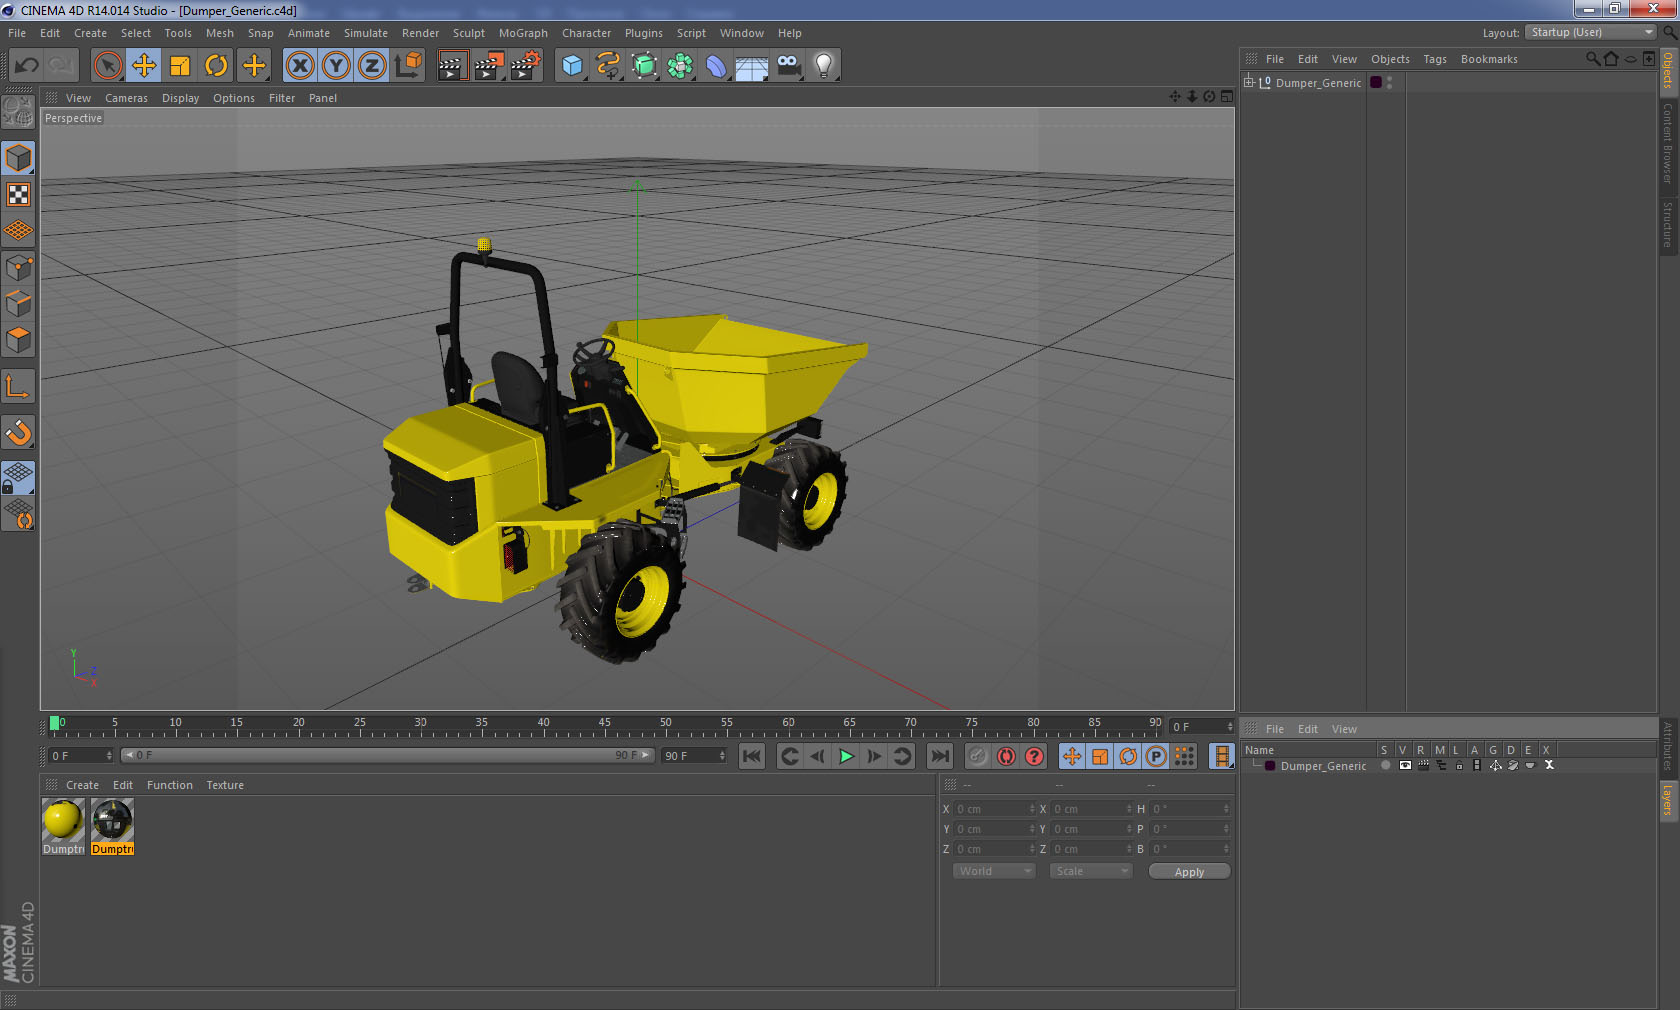Toggle X axis lock
The height and width of the screenshot is (1010, 1680).
click(x=299, y=66)
